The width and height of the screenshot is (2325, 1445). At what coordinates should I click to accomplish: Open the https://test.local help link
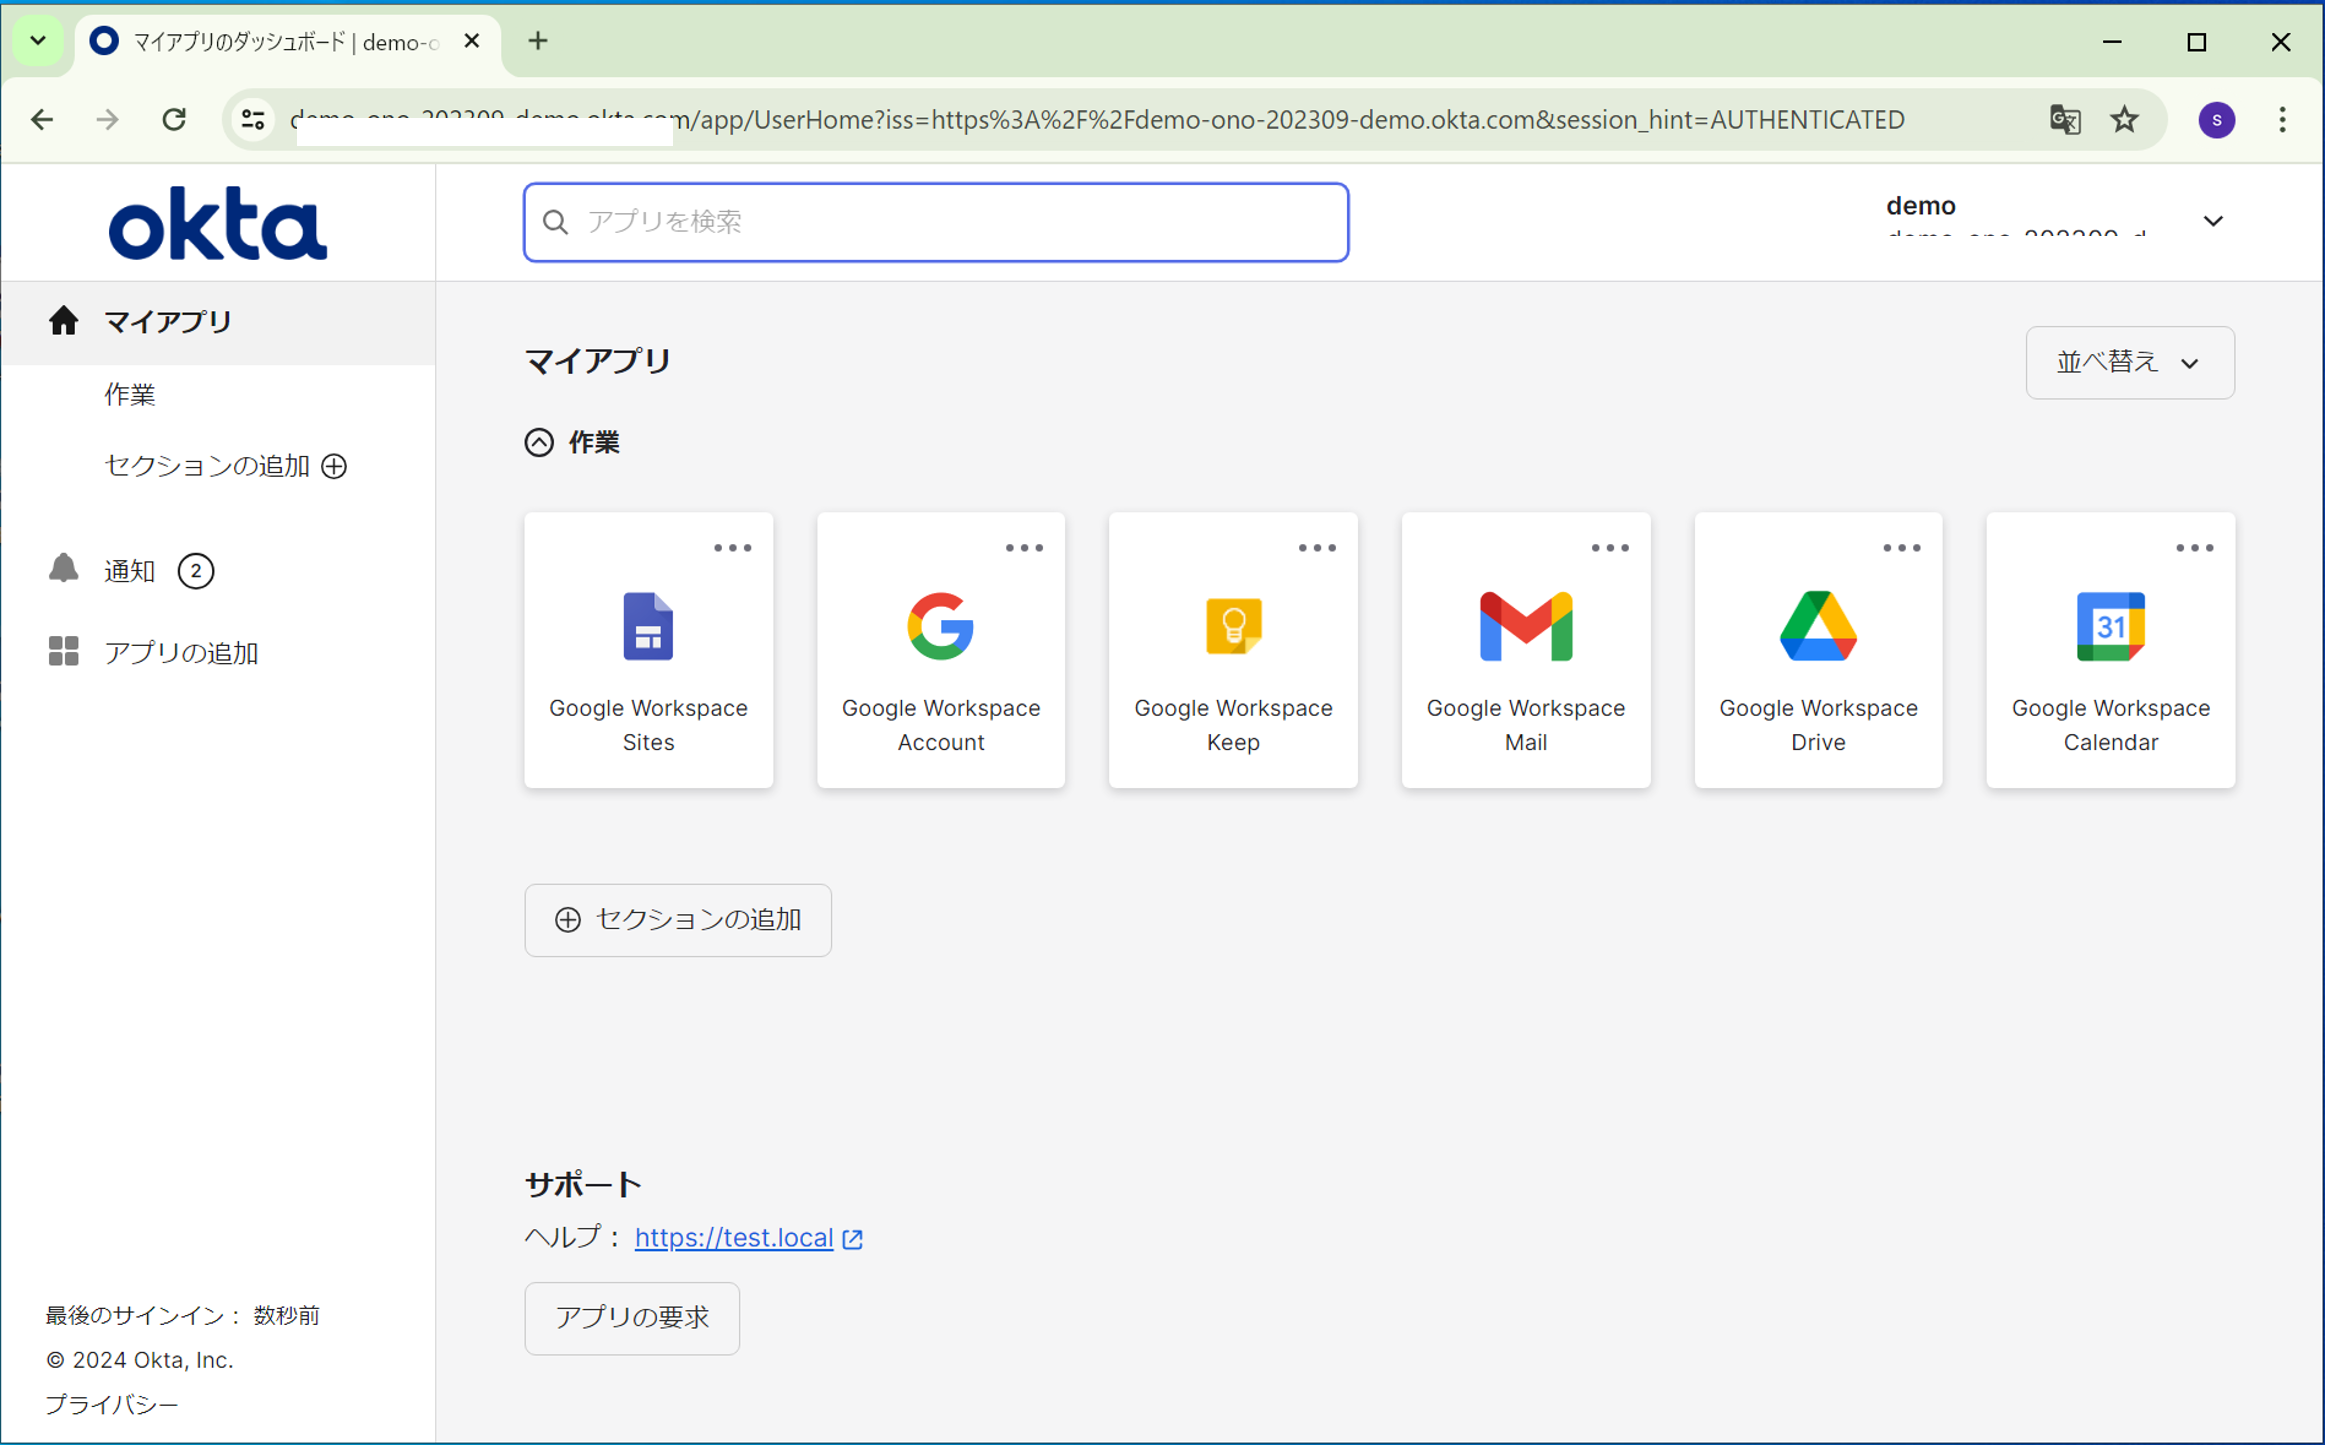coord(734,1237)
